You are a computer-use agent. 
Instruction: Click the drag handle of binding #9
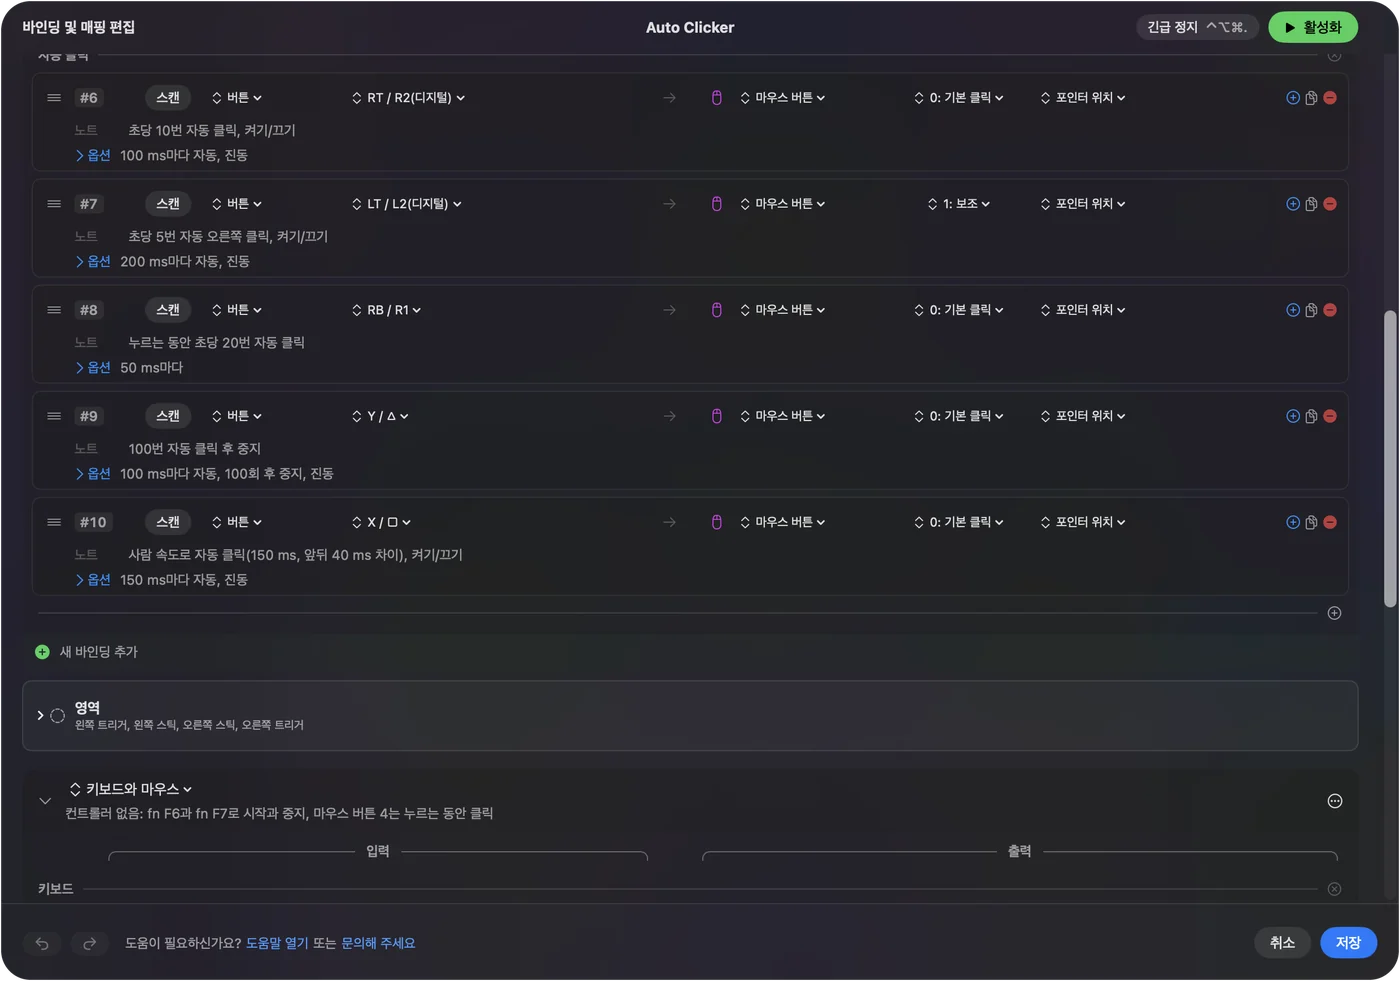click(54, 416)
